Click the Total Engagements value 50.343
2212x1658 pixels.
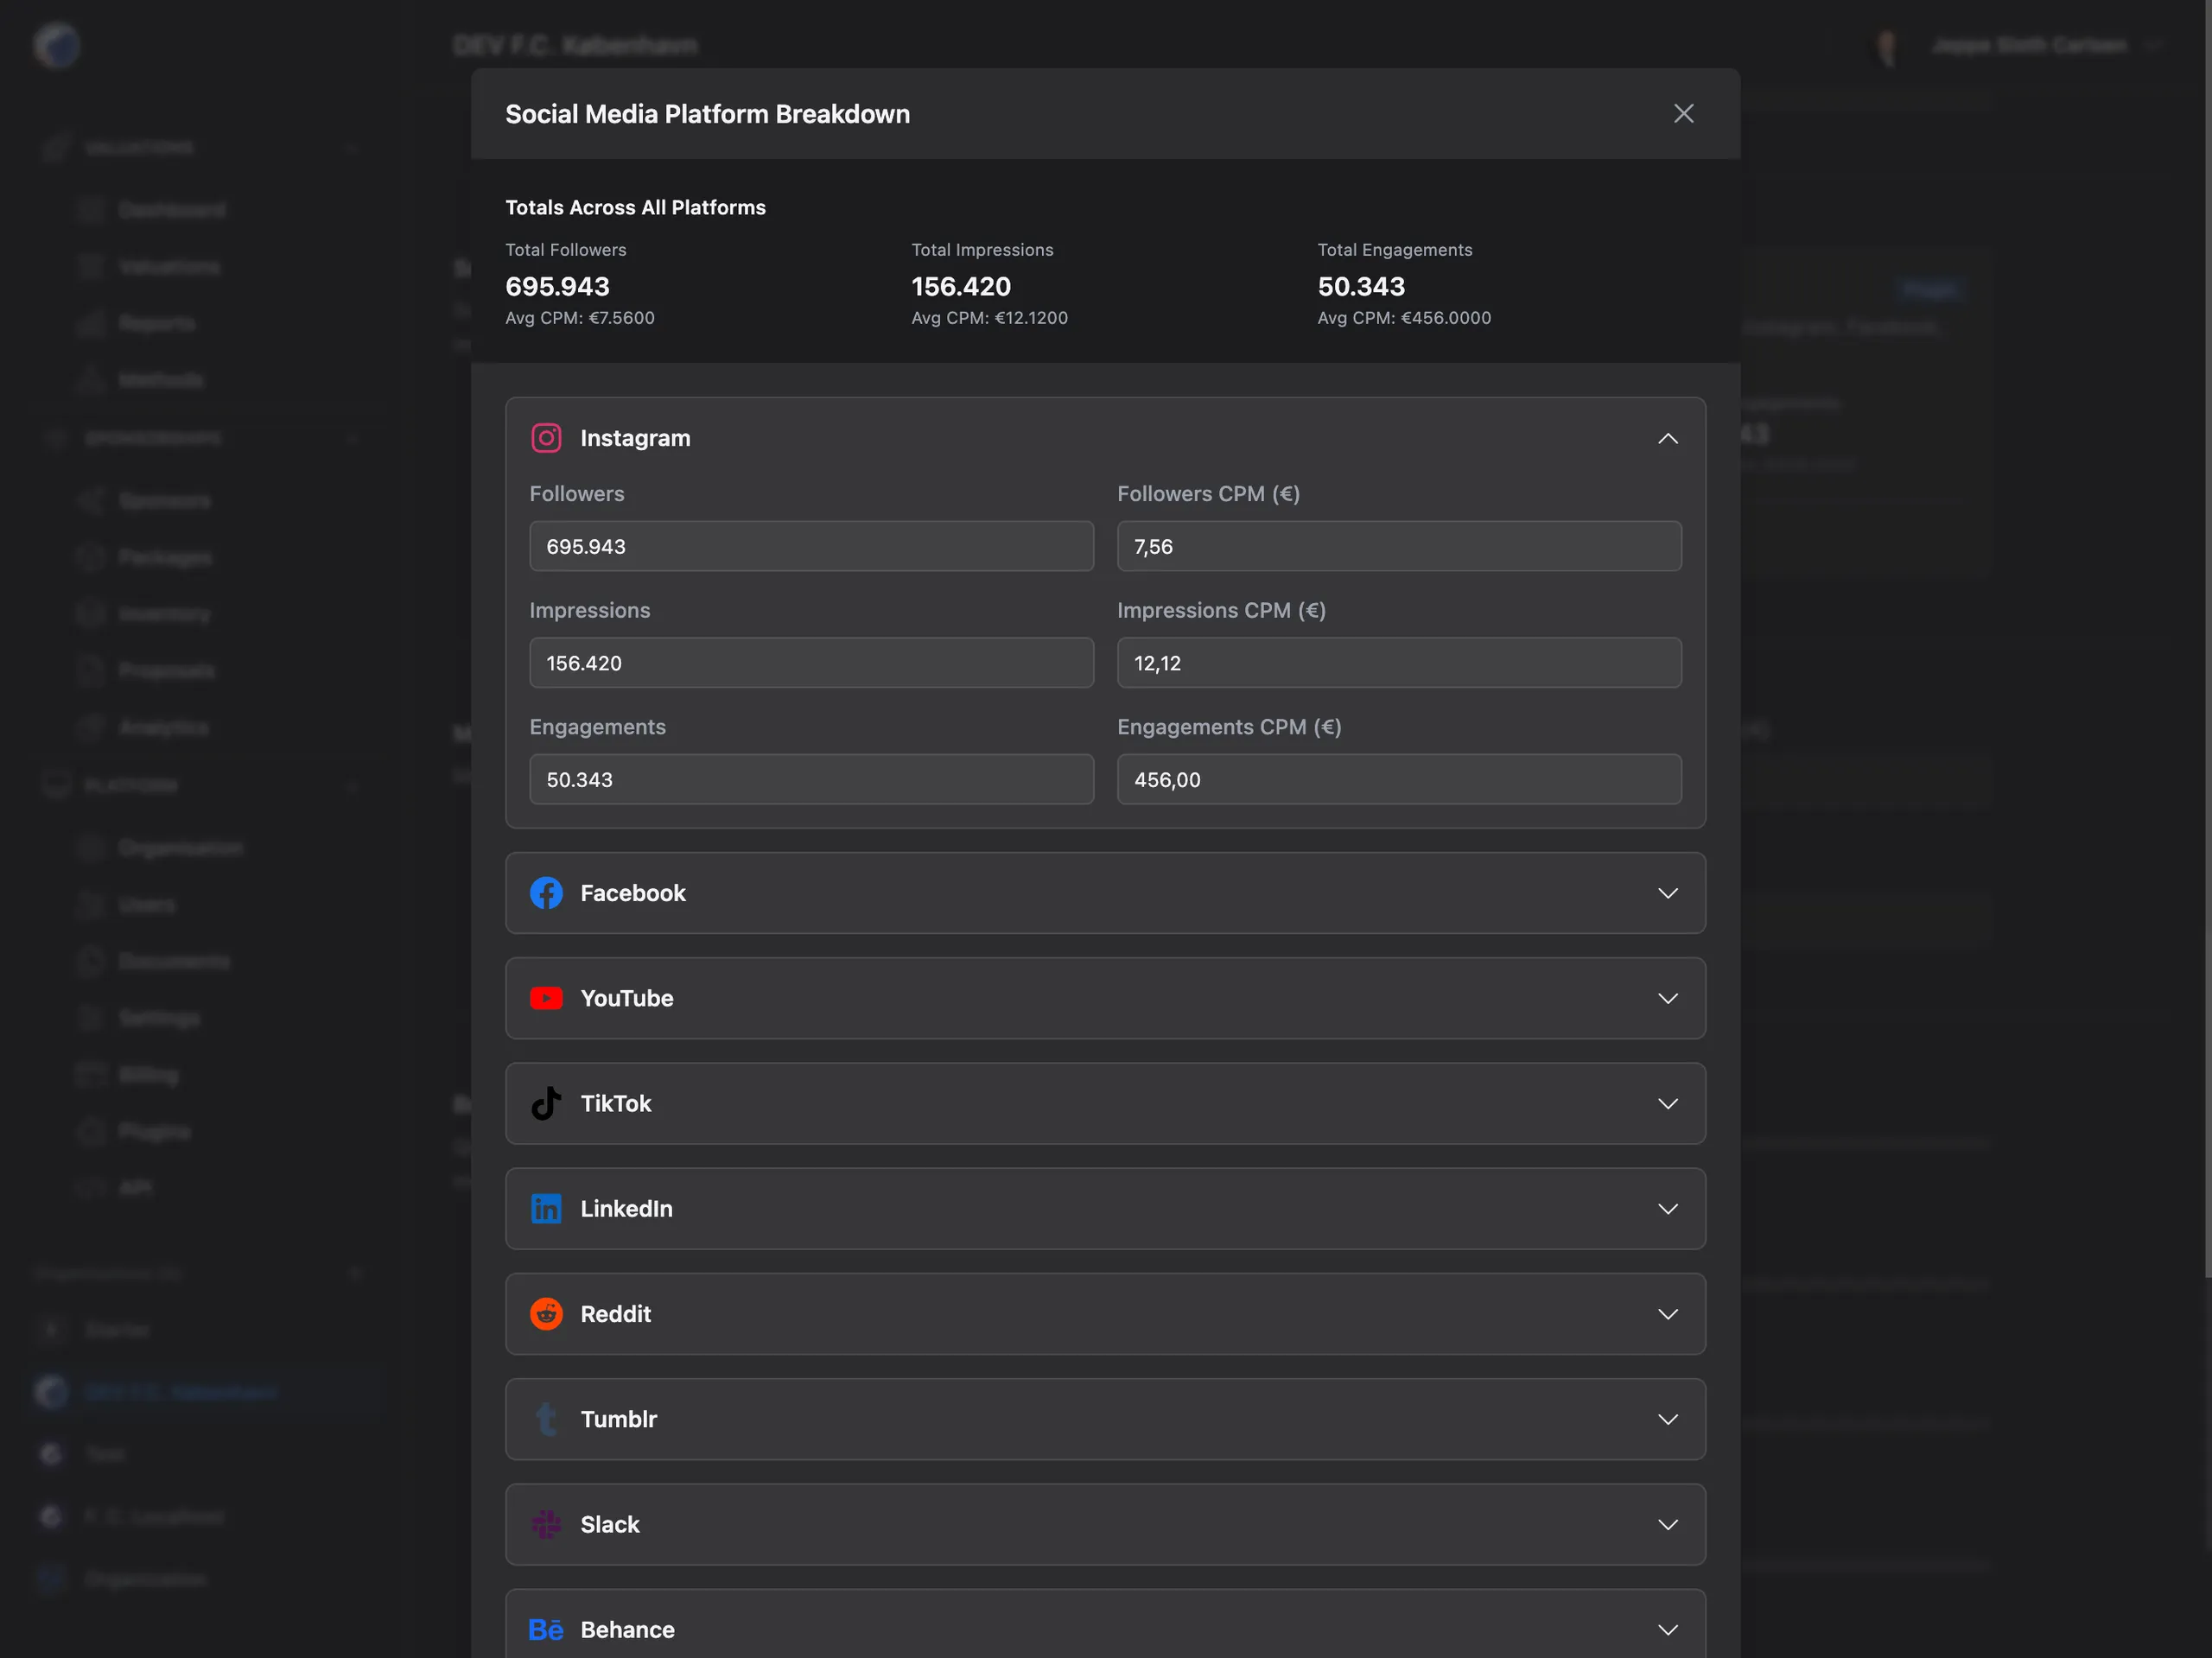point(1361,286)
